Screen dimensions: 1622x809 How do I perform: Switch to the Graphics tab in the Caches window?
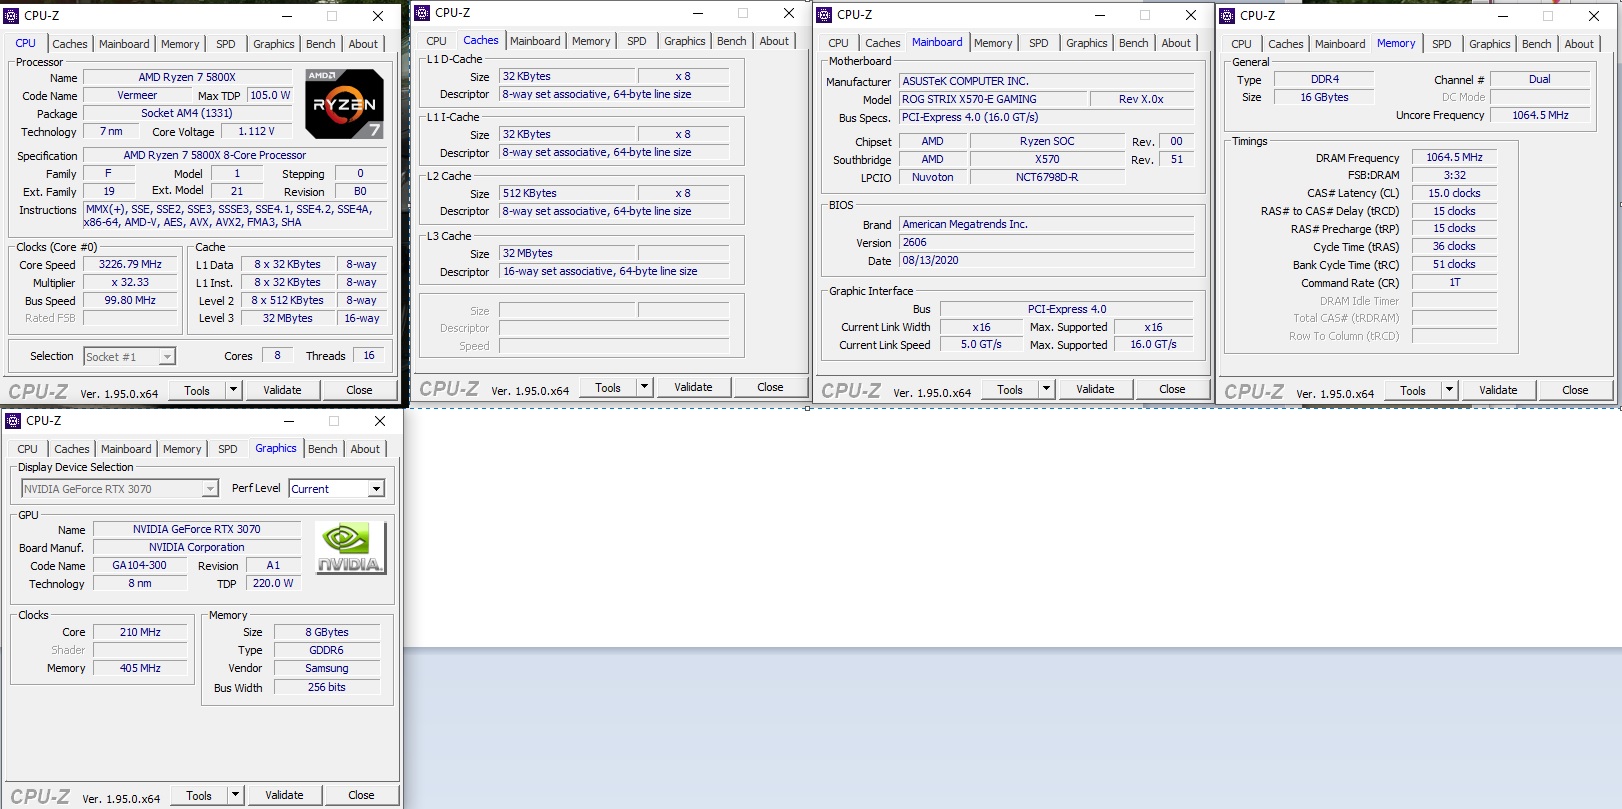(x=685, y=41)
